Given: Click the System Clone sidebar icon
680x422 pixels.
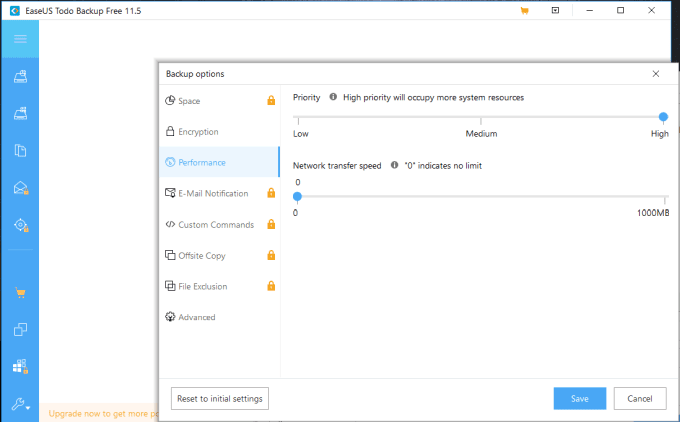Looking at the screenshot, I should (x=20, y=367).
